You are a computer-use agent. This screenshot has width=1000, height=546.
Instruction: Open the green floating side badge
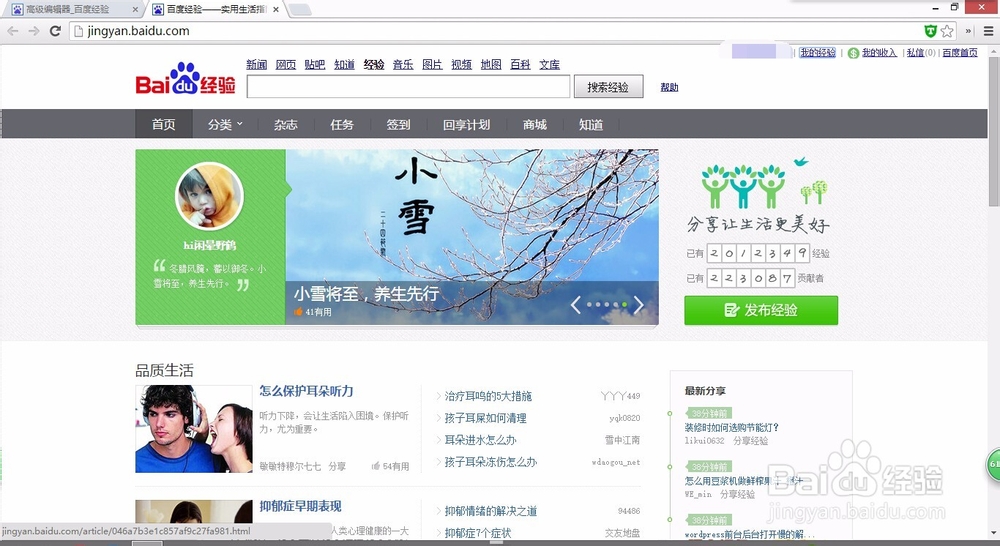coord(993,464)
